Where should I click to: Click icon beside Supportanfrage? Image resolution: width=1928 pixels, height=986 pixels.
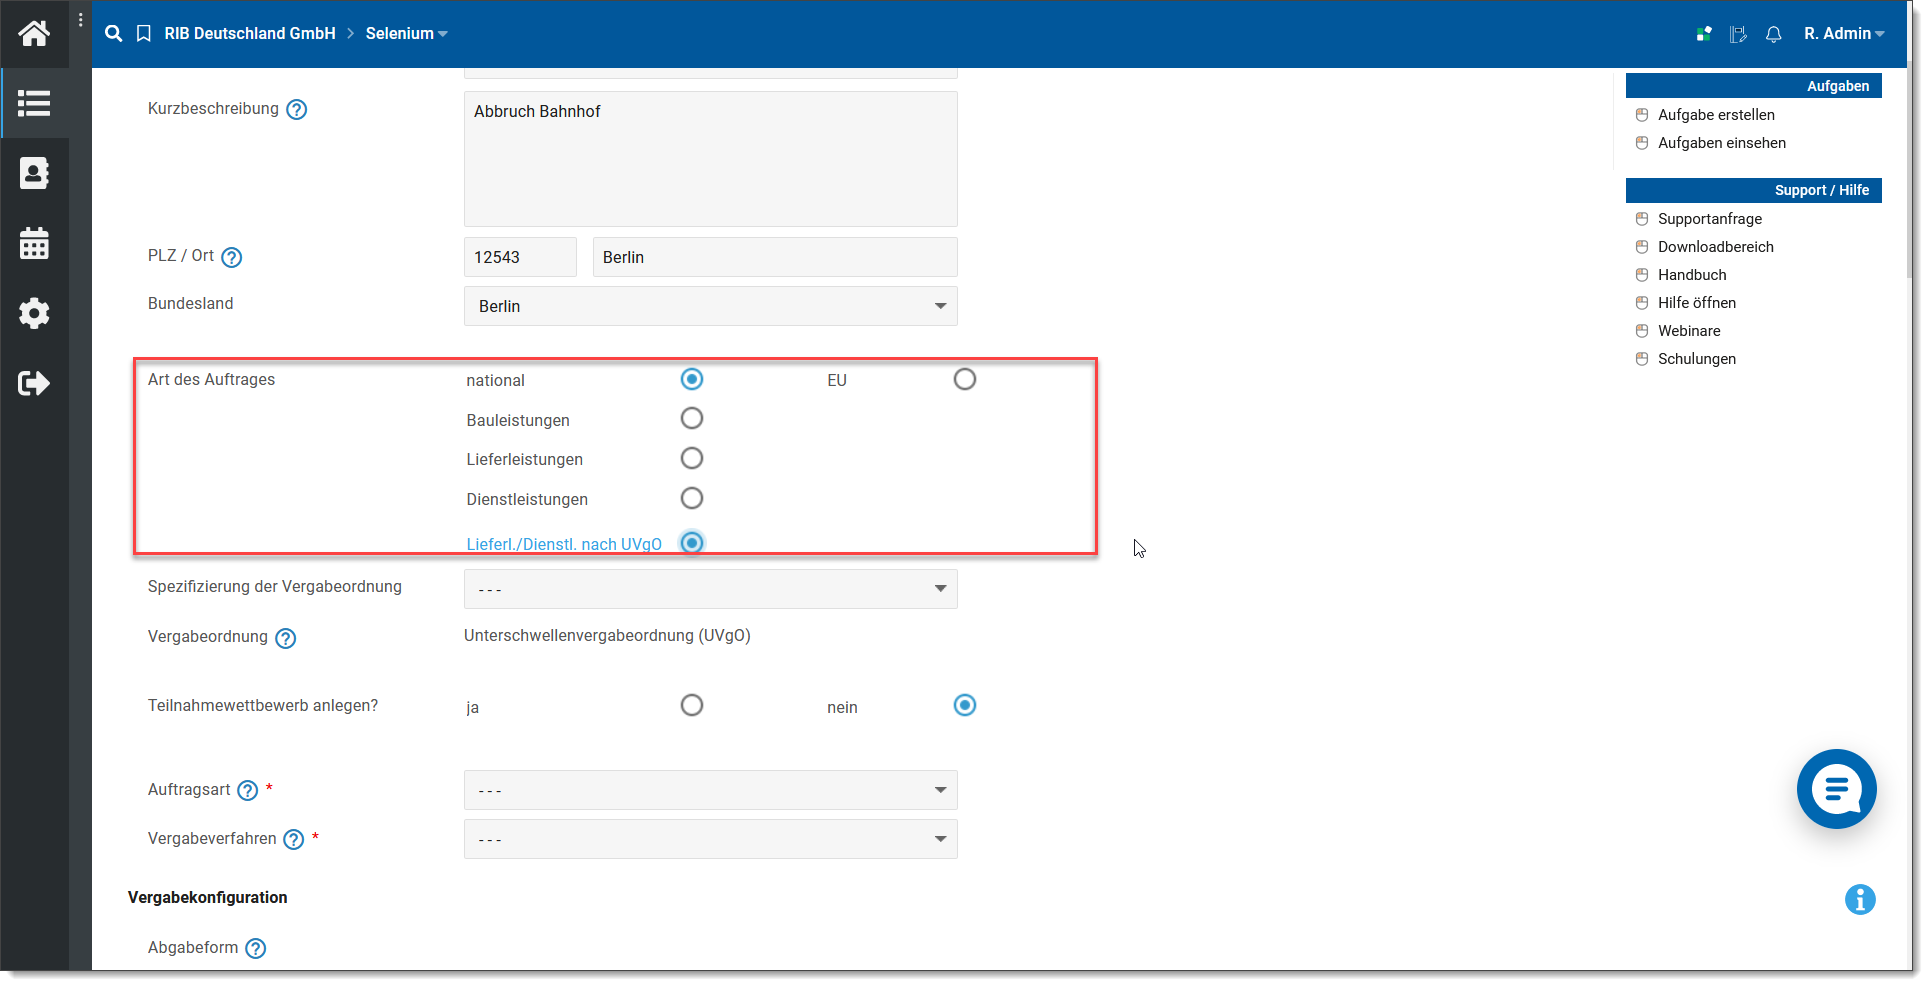[1642, 219]
